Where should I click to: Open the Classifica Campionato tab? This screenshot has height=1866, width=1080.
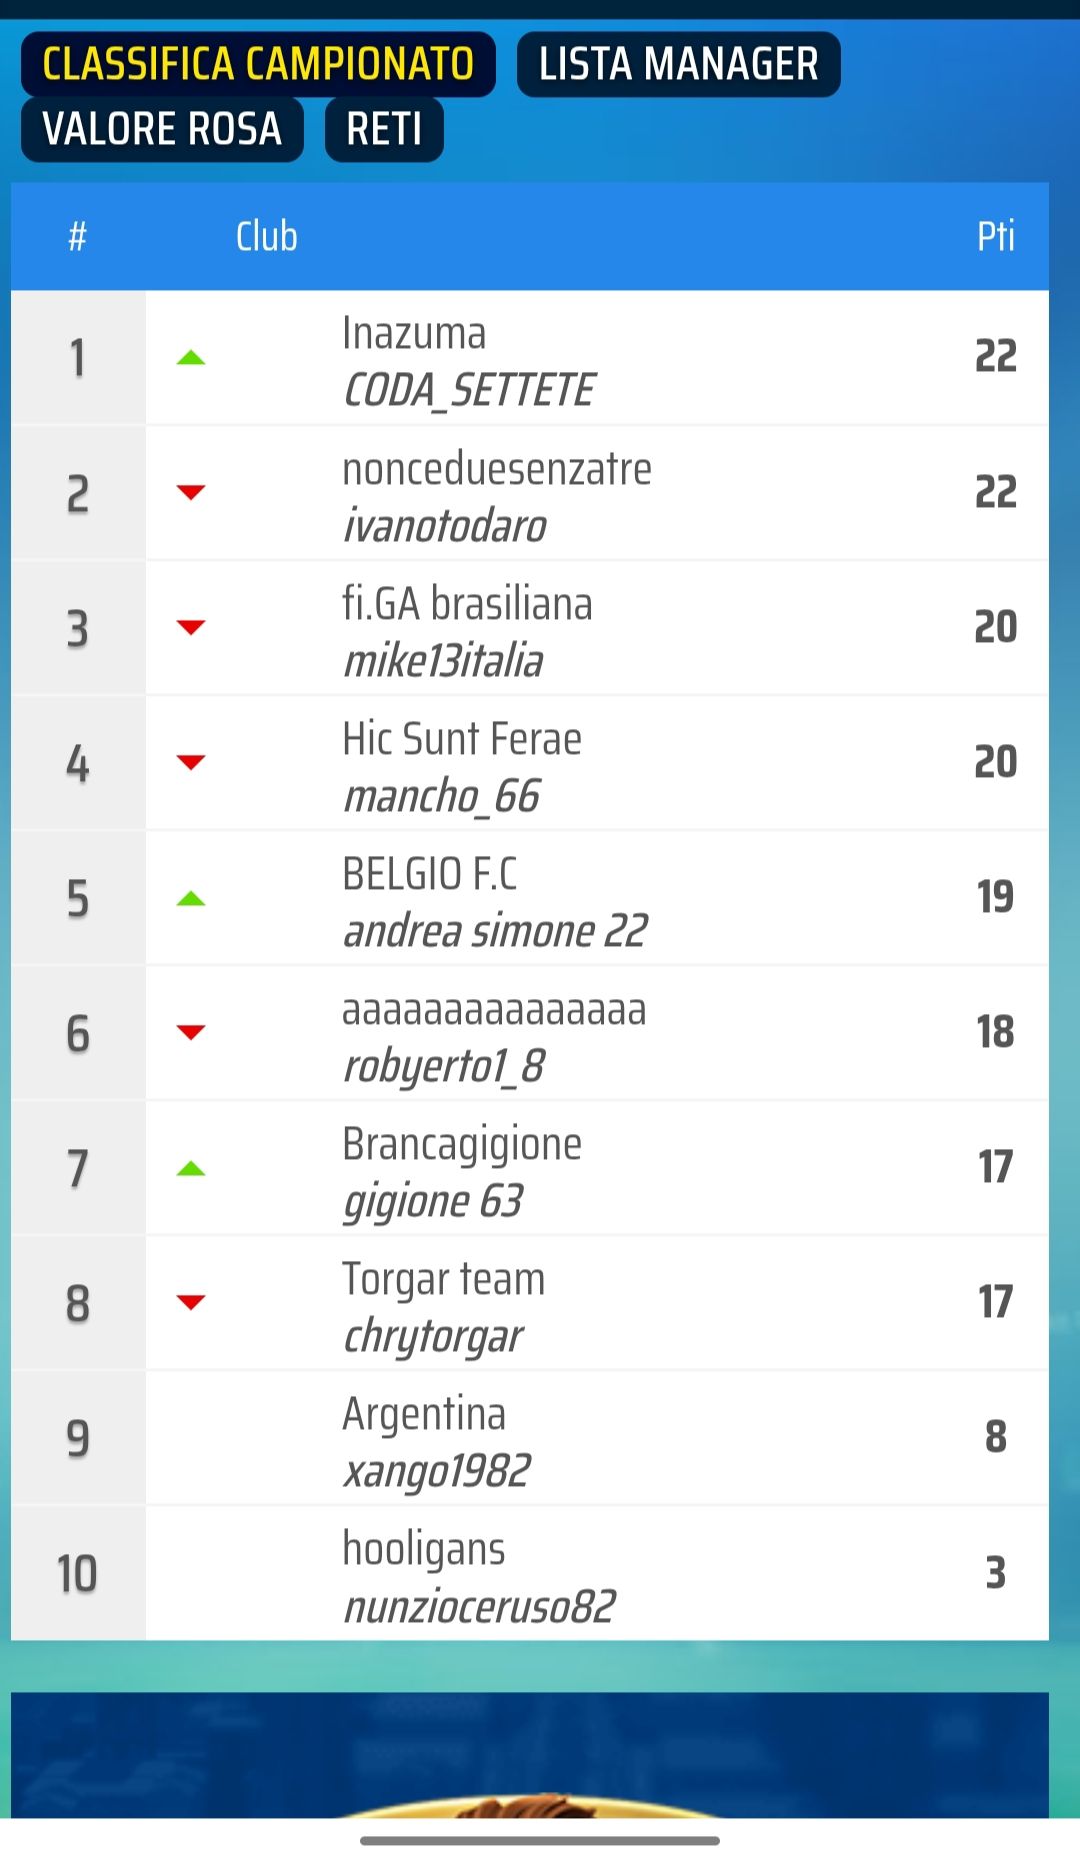[258, 64]
